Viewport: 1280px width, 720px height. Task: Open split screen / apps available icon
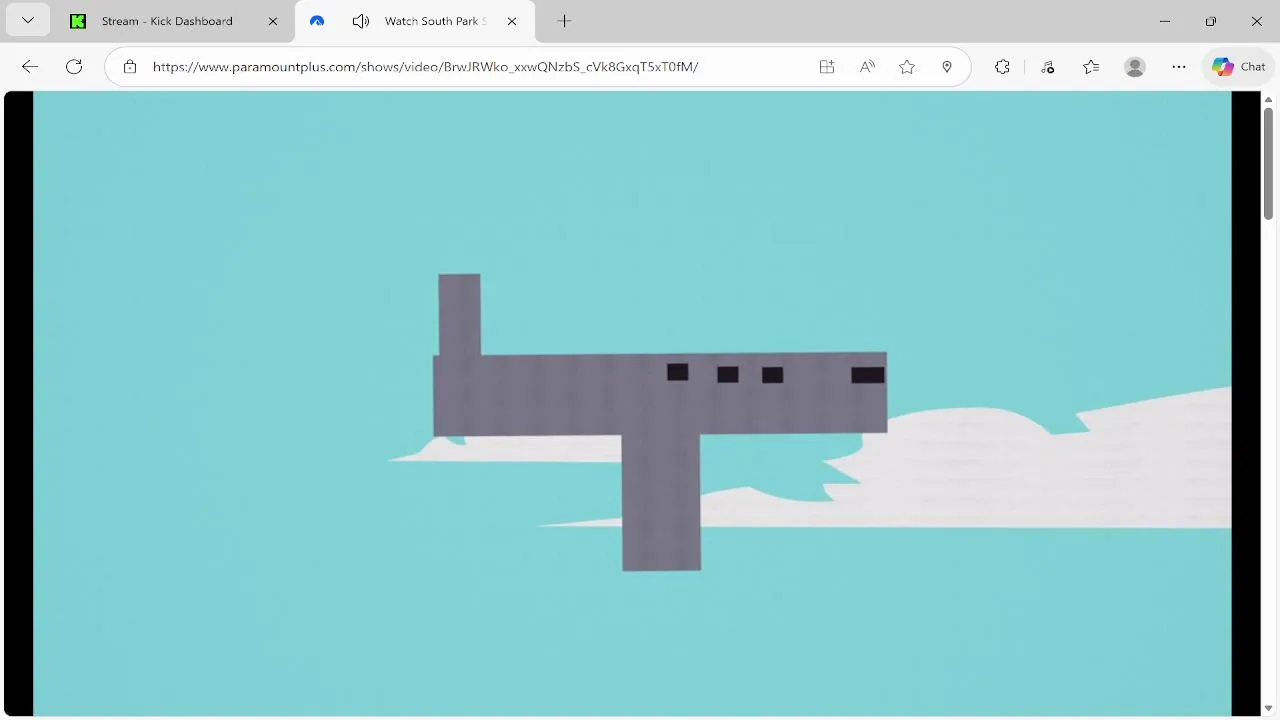(x=827, y=67)
